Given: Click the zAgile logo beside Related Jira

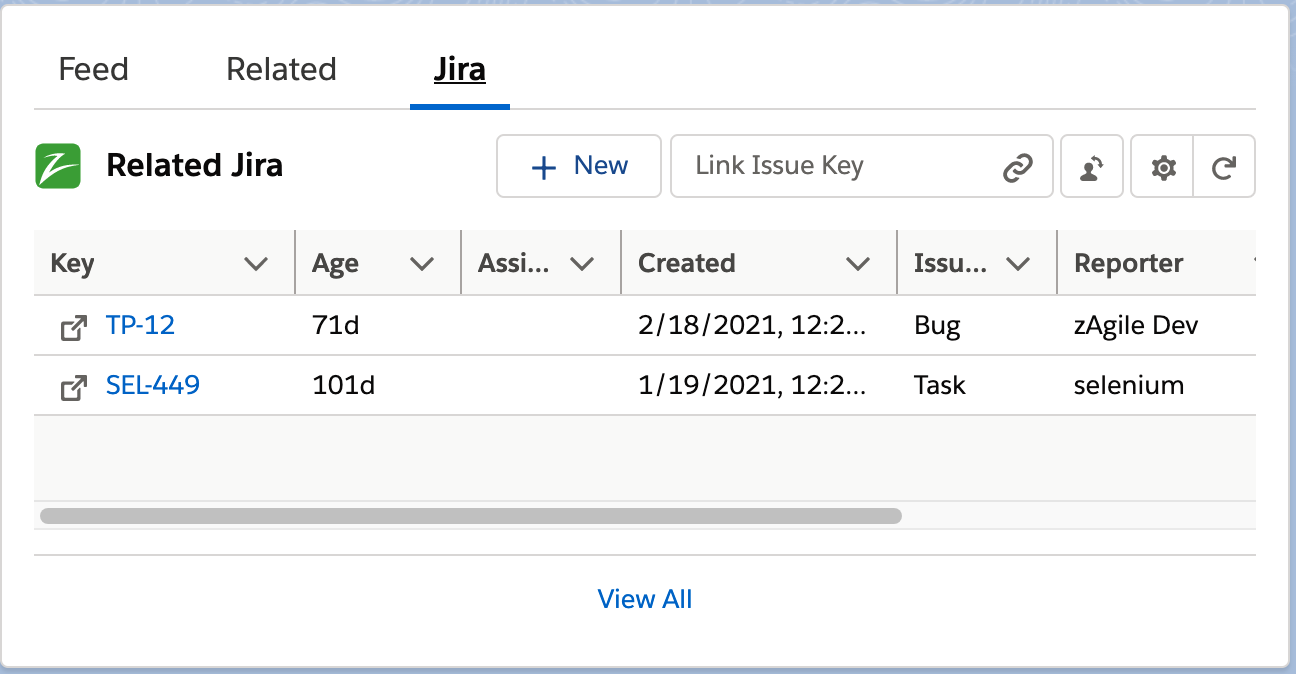Looking at the screenshot, I should (57, 165).
